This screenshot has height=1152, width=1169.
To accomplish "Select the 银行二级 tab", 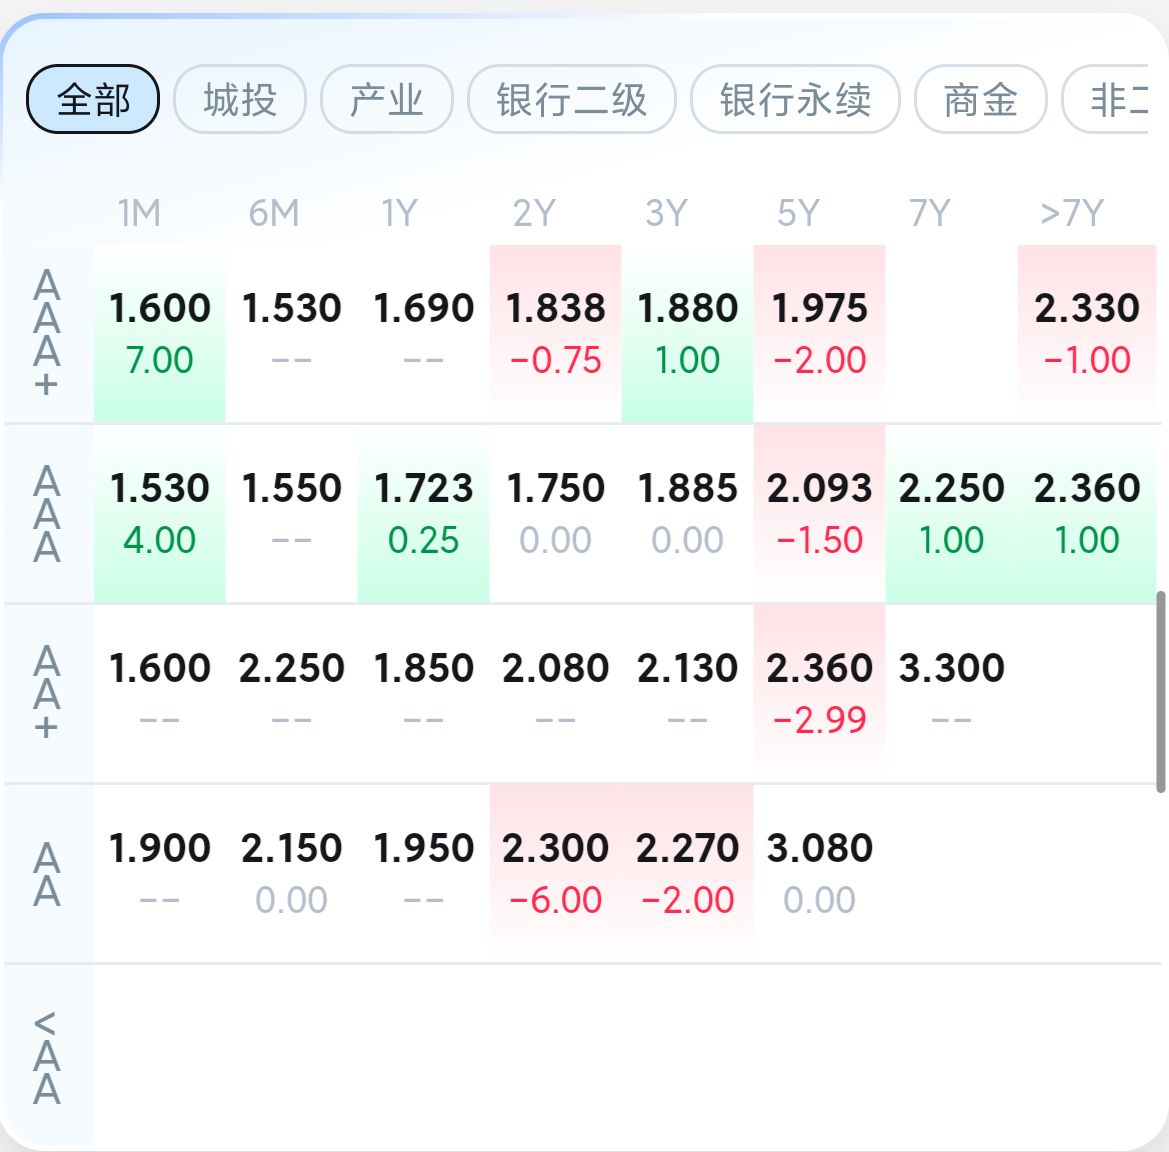I will click(572, 99).
